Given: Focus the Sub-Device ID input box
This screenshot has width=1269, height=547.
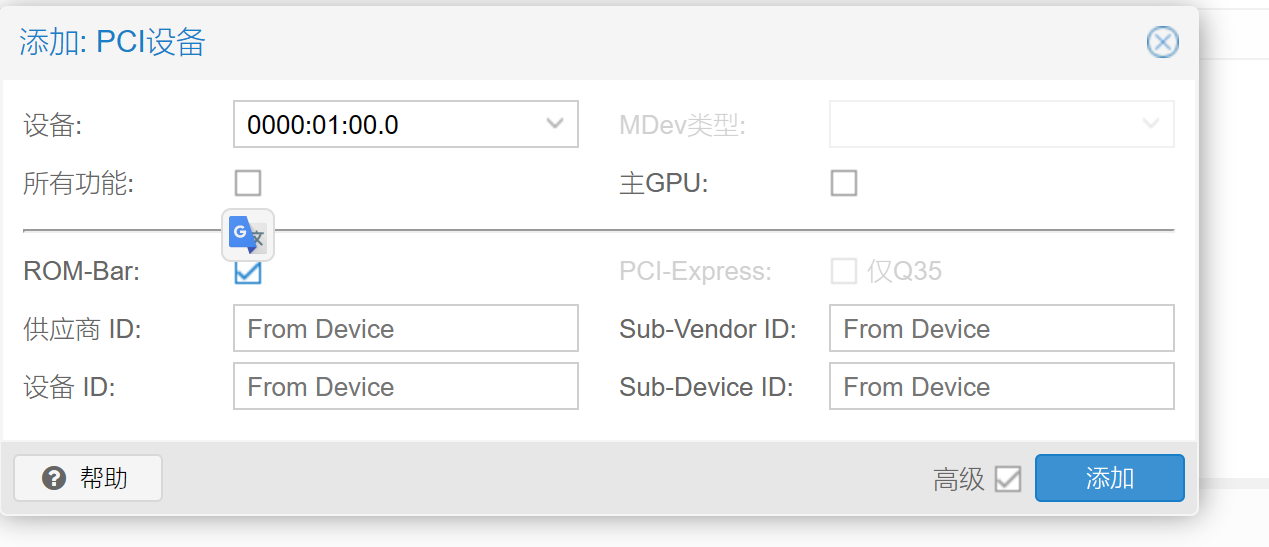Looking at the screenshot, I should tap(1001, 387).
